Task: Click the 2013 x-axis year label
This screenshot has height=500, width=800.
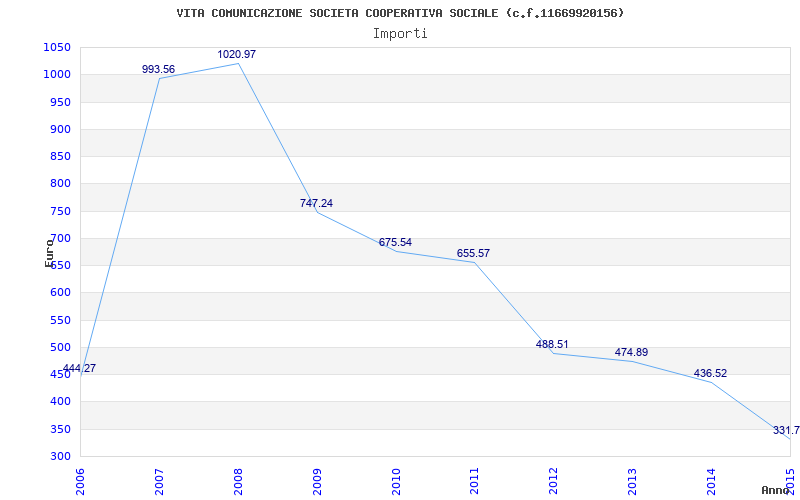Action: [x=633, y=482]
